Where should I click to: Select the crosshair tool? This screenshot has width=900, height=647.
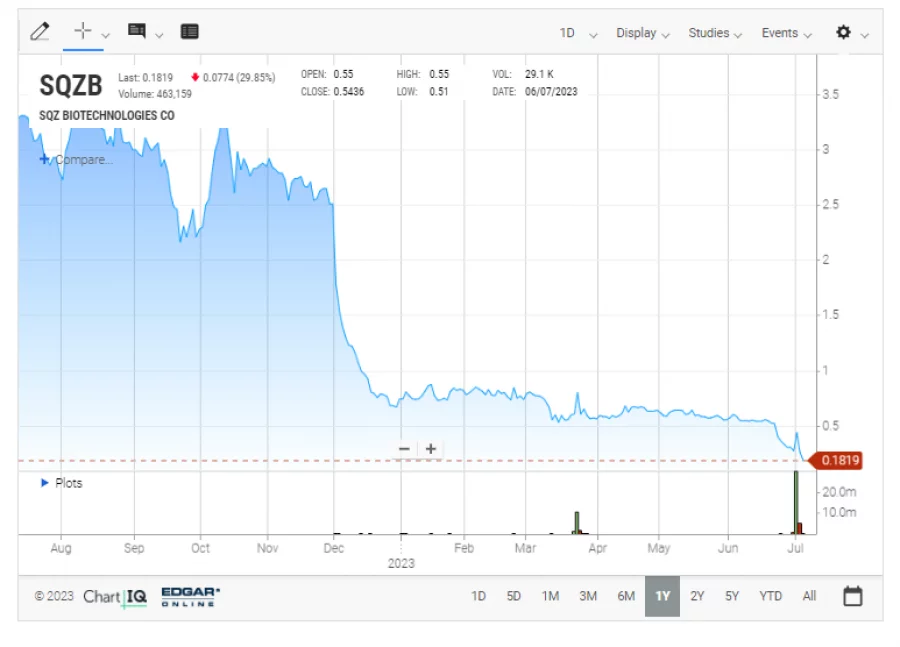(81, 28)
